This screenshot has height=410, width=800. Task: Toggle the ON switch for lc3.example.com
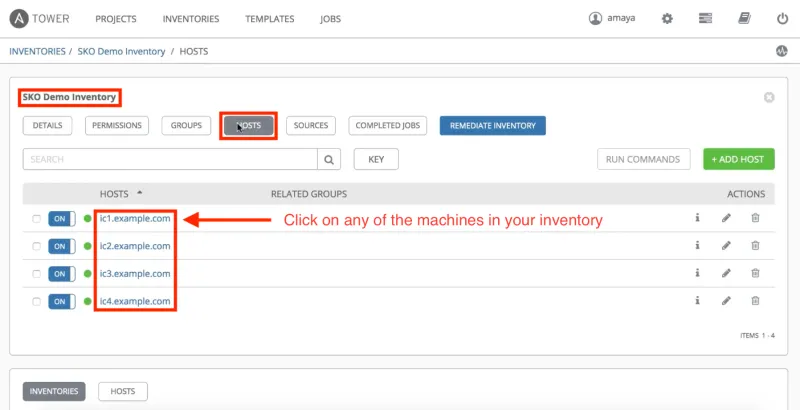coord(62,274)
